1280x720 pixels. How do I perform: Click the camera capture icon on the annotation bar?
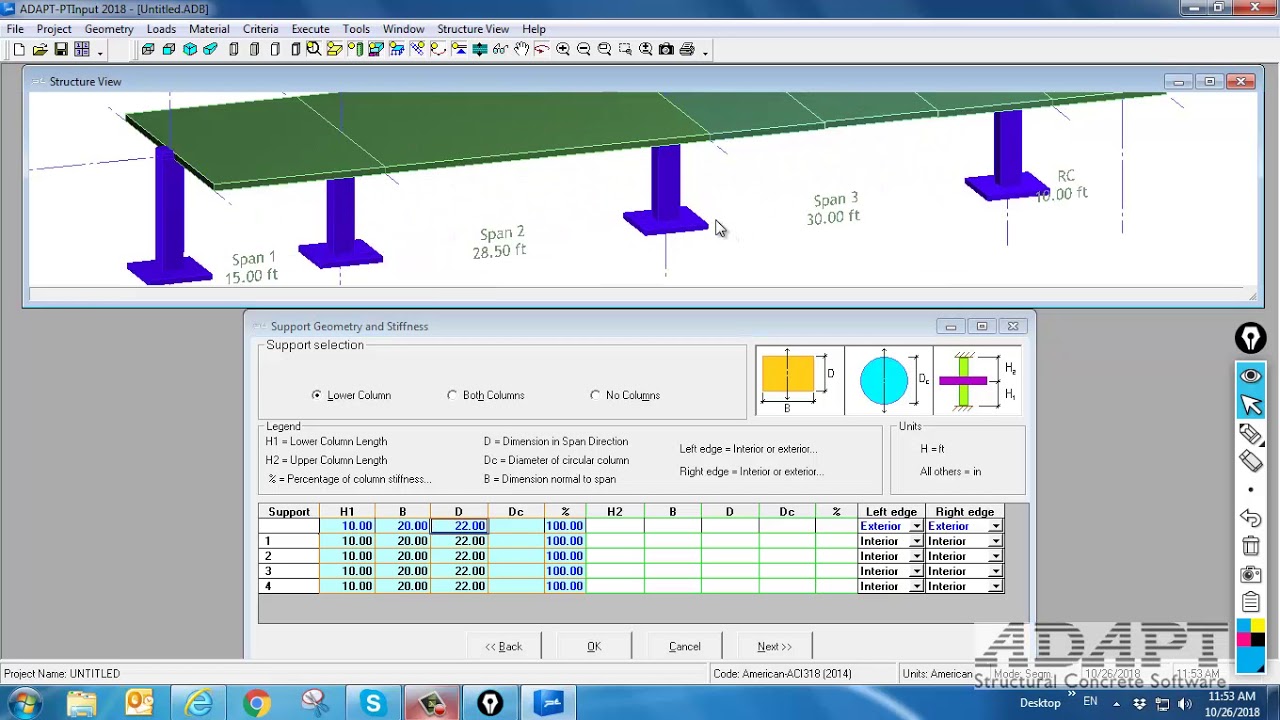[x=1251, y=574]
